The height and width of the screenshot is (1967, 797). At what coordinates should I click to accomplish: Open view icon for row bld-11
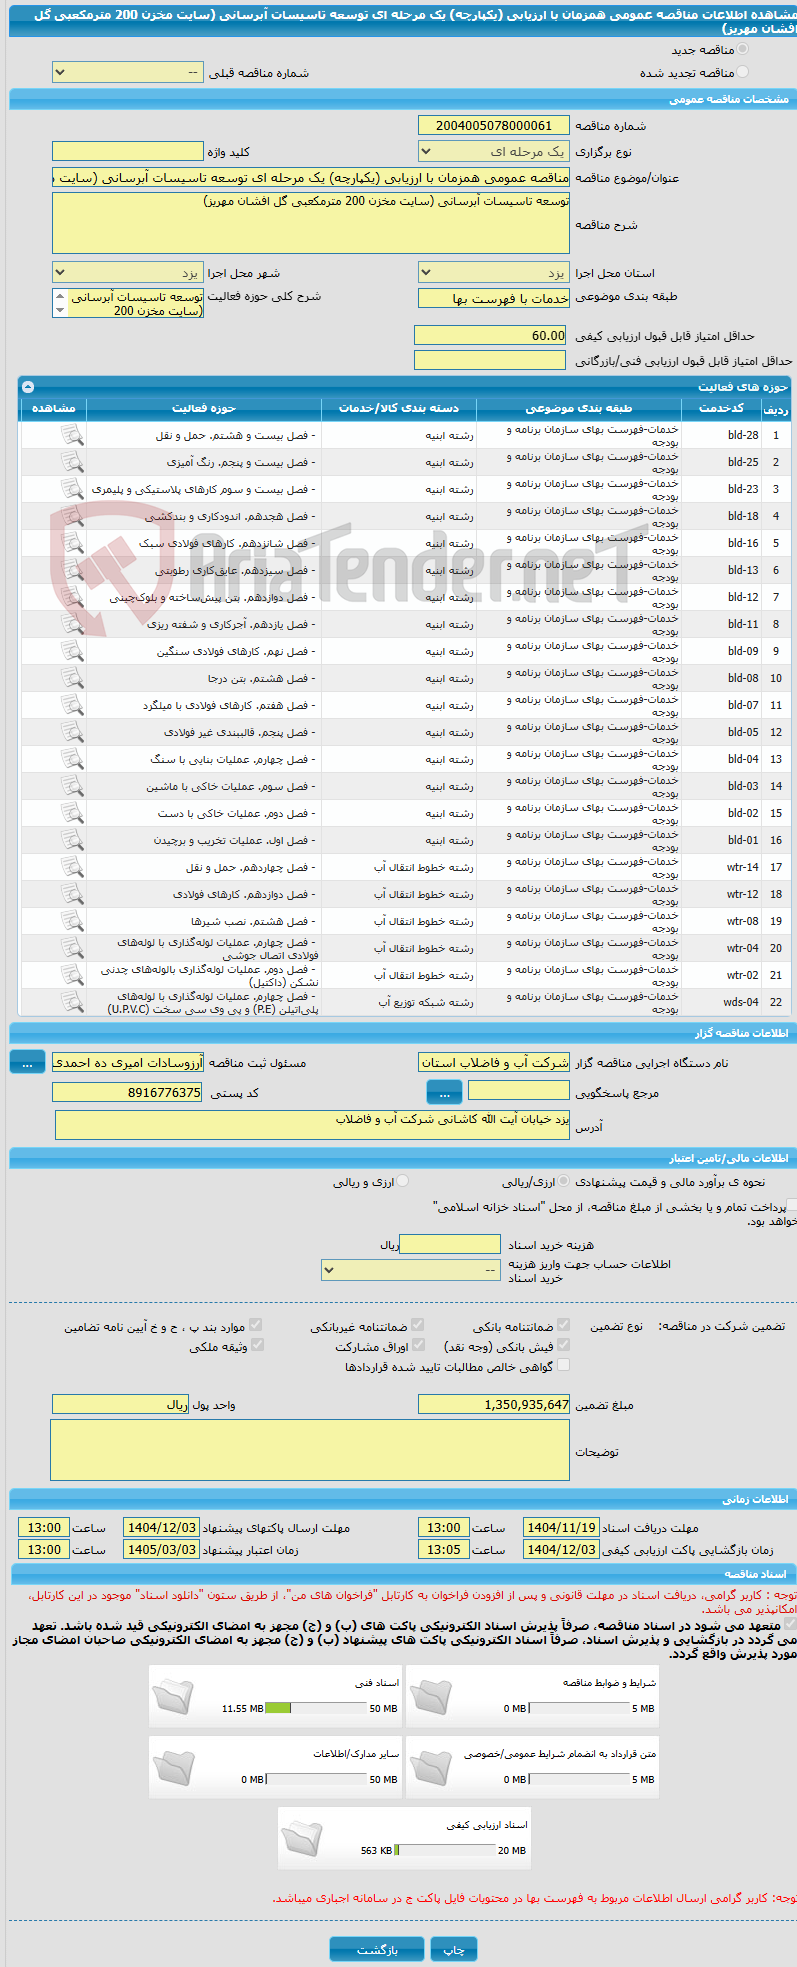tap(72, 624)
